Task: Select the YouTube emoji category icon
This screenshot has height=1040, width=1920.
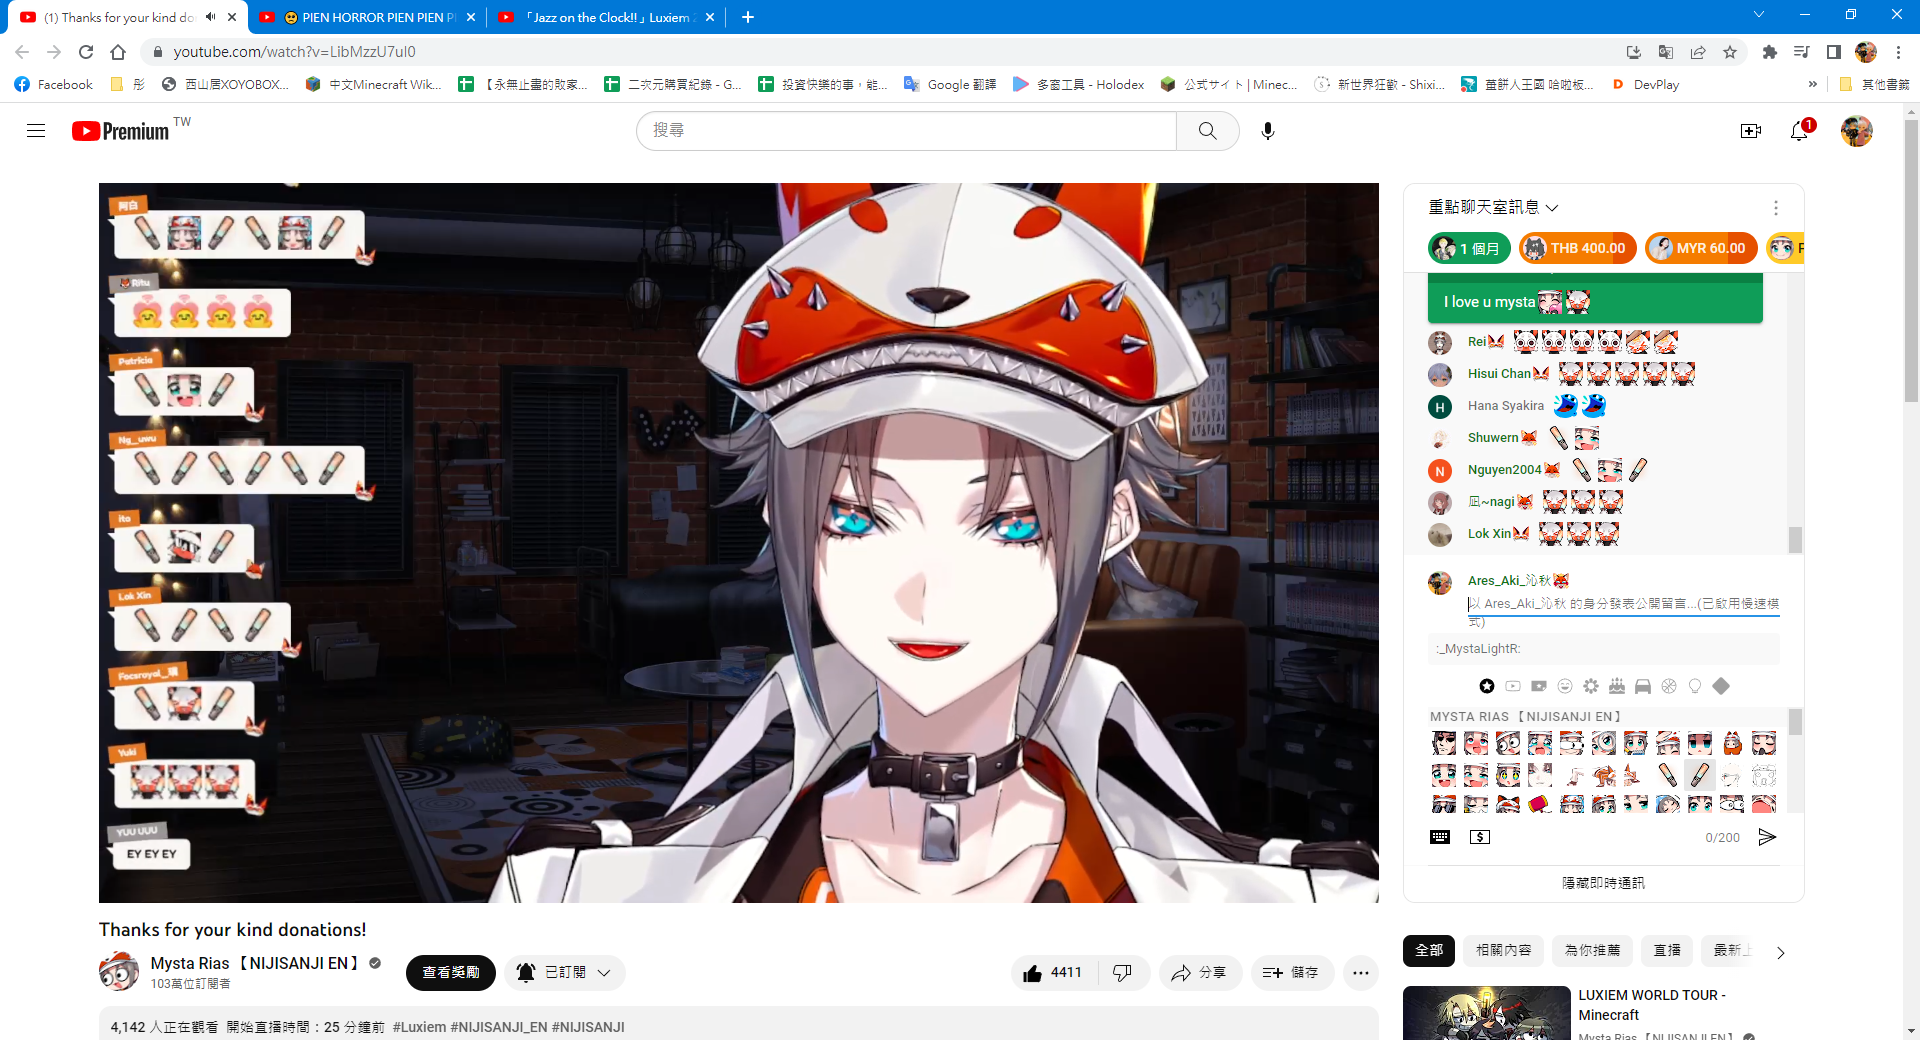Action: click(x=1513, y=686)
